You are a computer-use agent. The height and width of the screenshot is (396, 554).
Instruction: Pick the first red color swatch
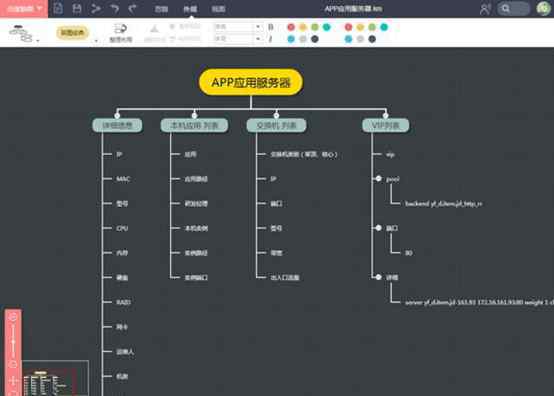click(291, 27)
